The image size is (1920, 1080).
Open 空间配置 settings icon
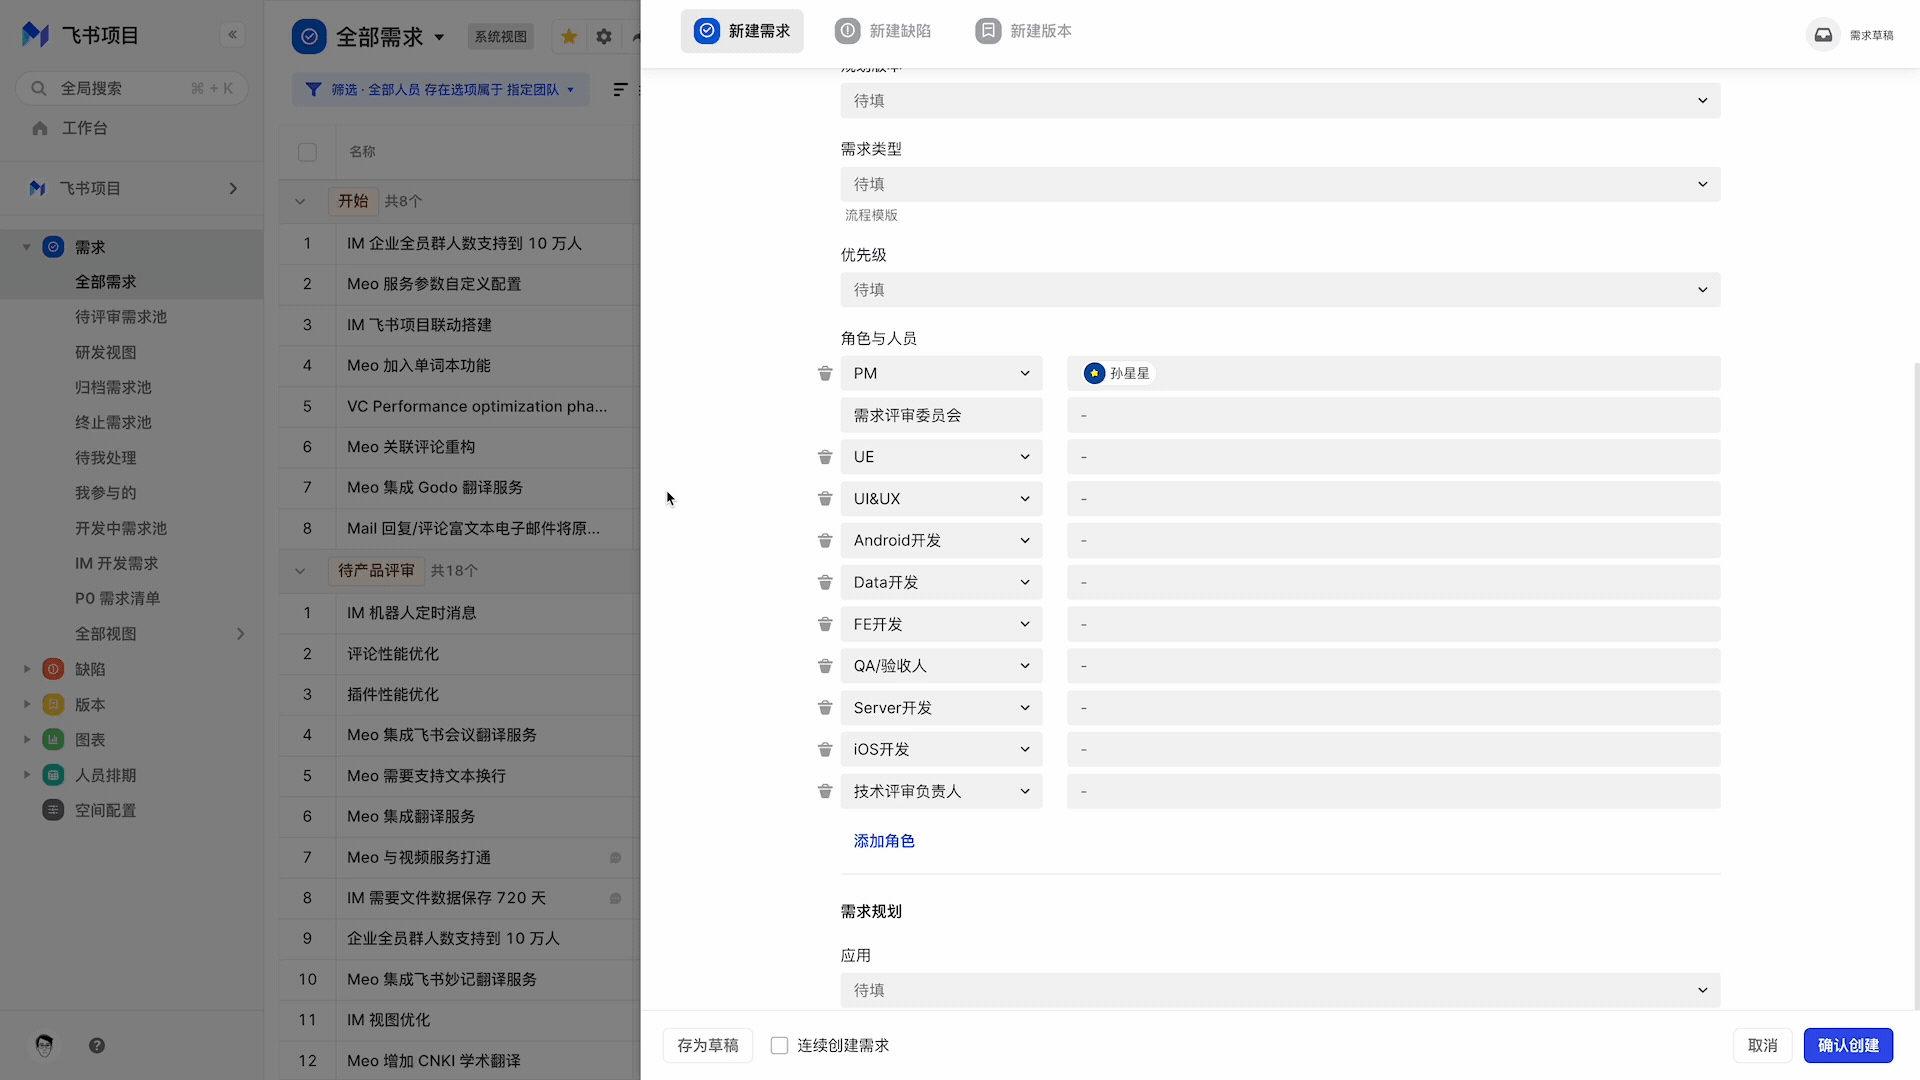tap(54, 810)
